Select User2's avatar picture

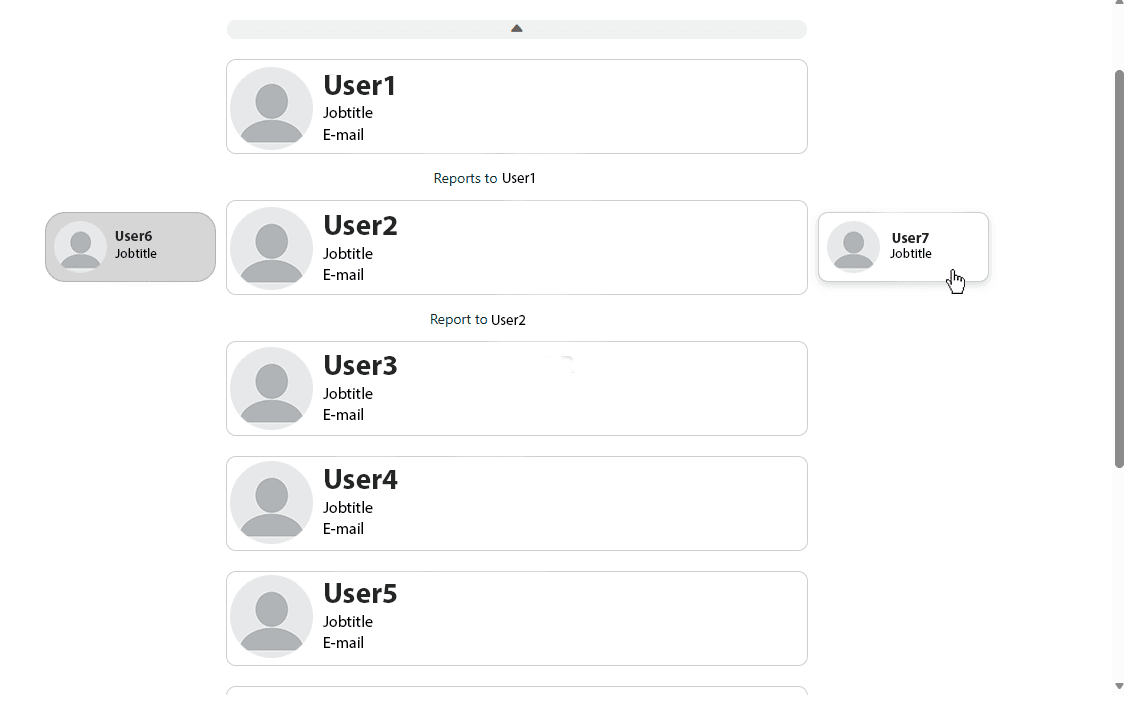coord(271,248)
